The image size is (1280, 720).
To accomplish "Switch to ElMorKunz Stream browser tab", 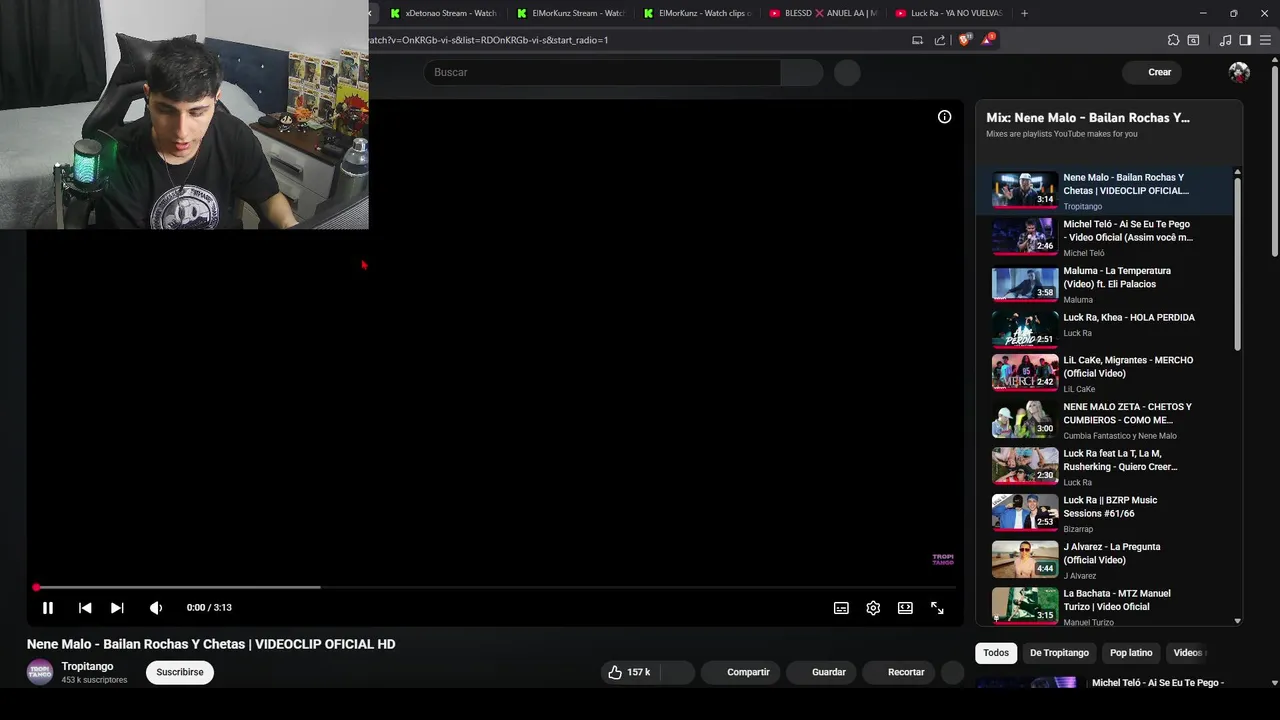I will 570,13.
